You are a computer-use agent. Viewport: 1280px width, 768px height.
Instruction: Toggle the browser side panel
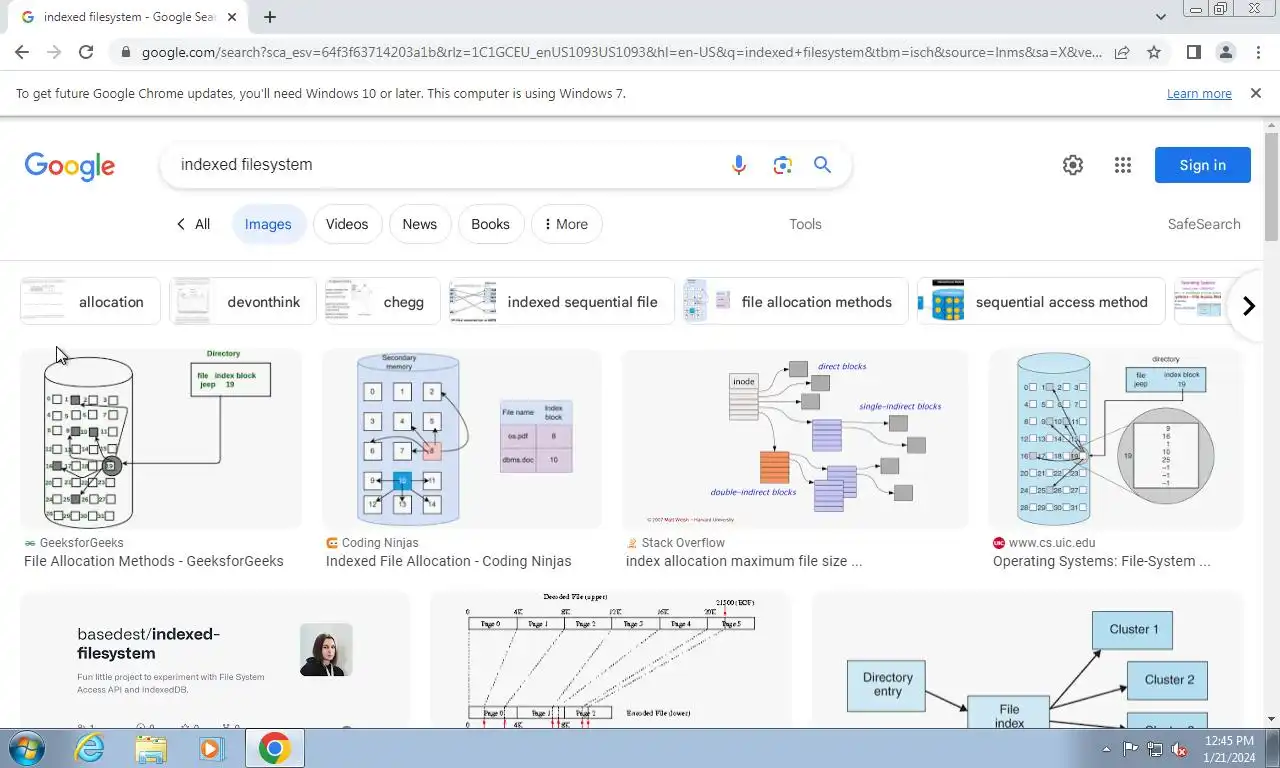[1193, 53]
